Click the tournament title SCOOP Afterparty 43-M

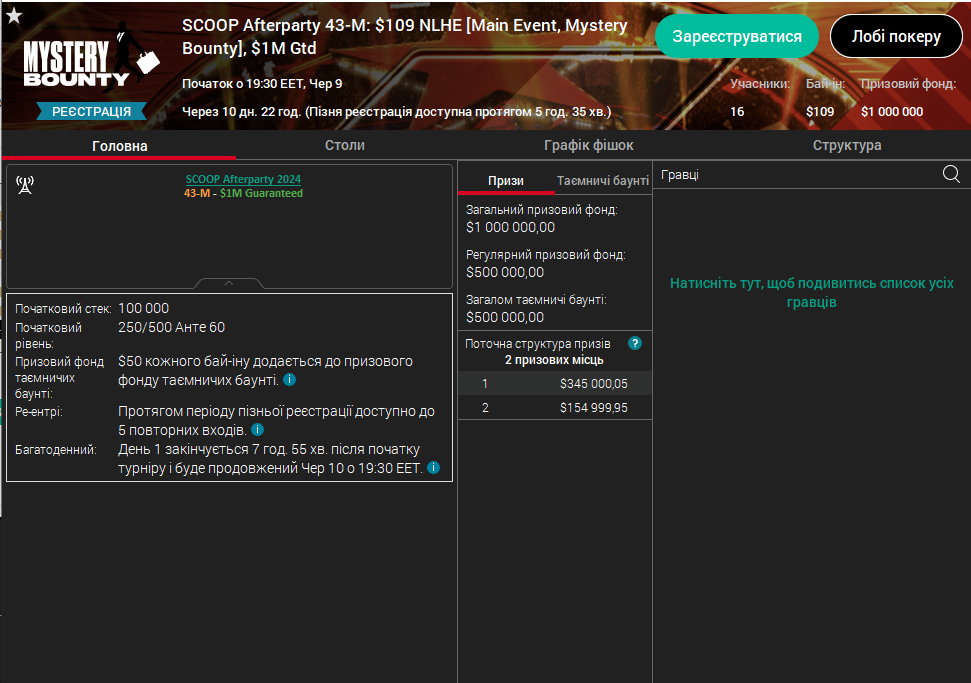[405, 37]
